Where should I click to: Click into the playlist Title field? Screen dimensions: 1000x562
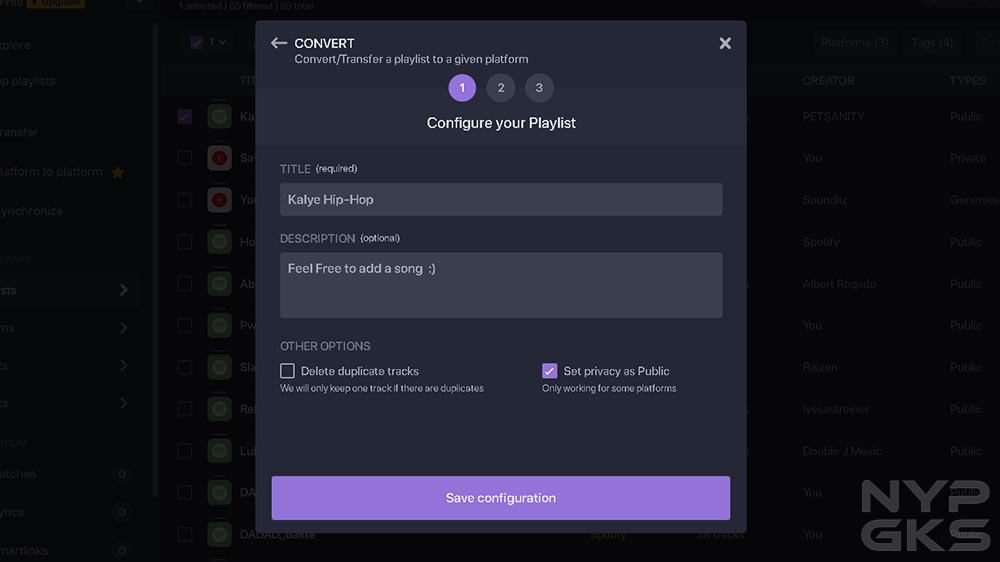[501, 199]
